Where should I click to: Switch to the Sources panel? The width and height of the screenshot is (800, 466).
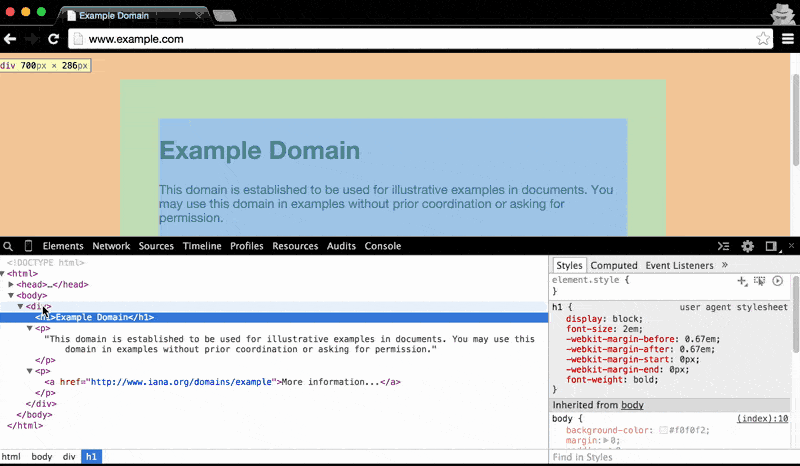156,246
